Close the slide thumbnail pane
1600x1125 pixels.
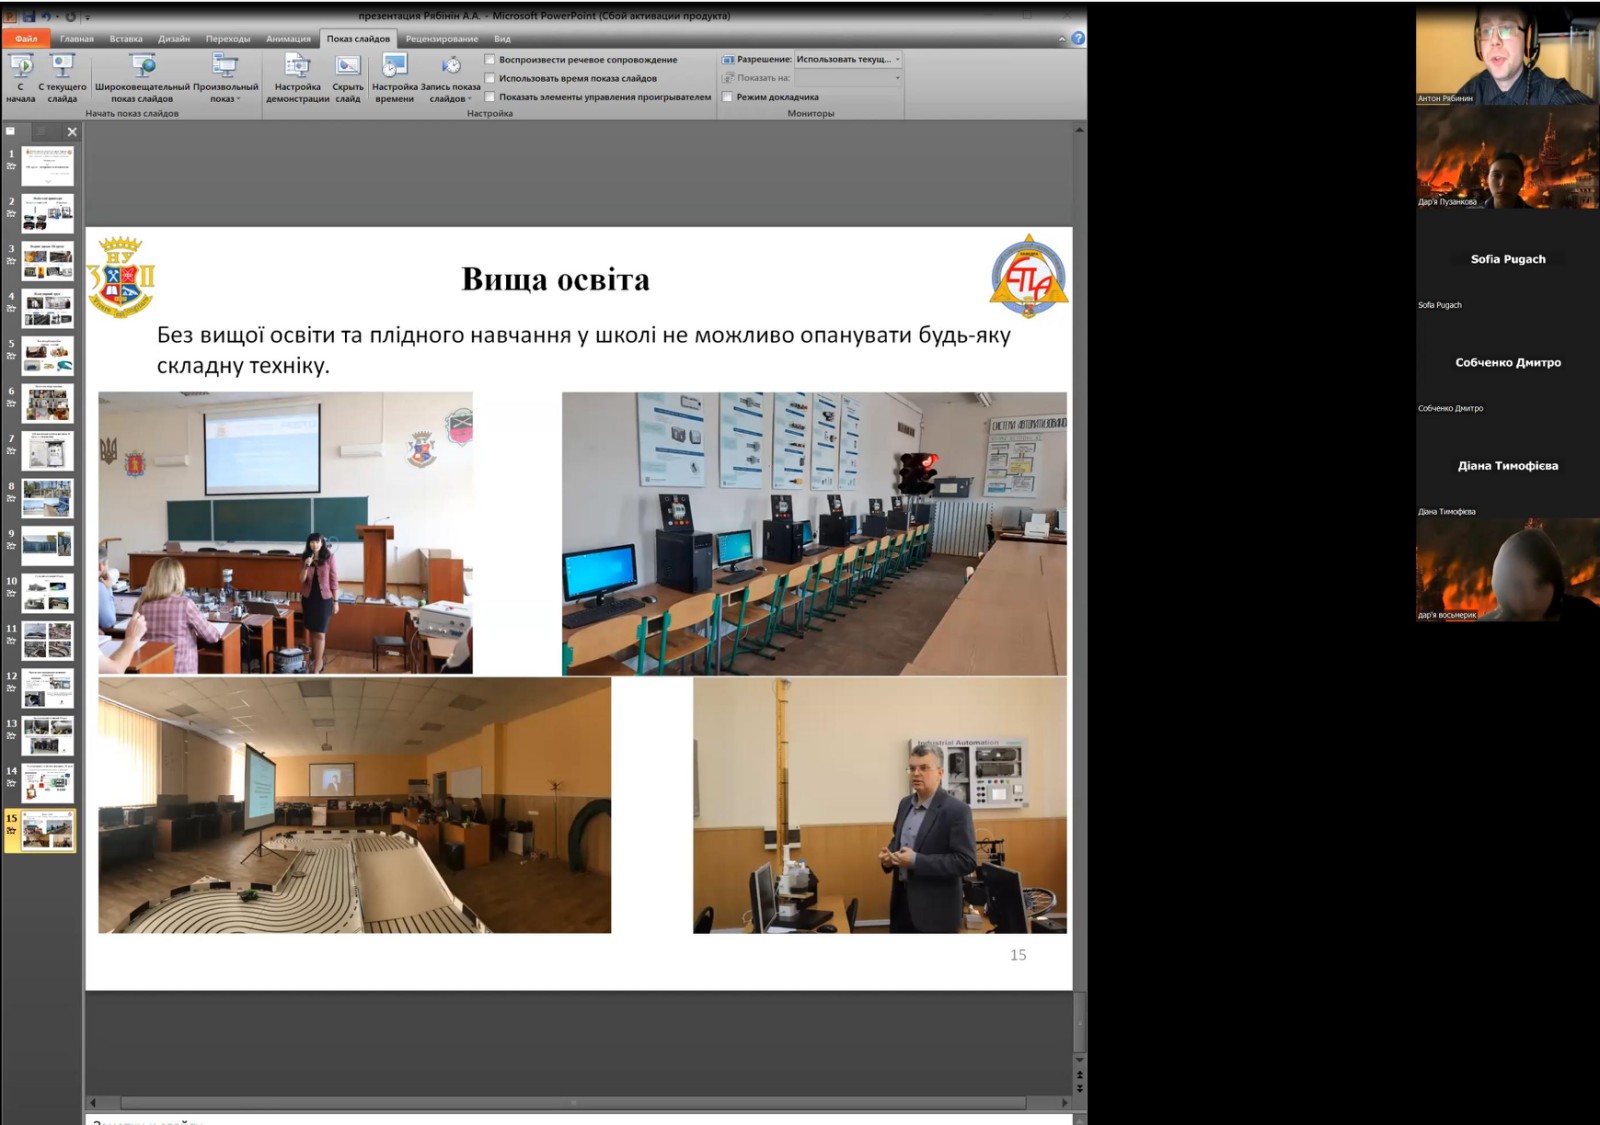(72, 132)
